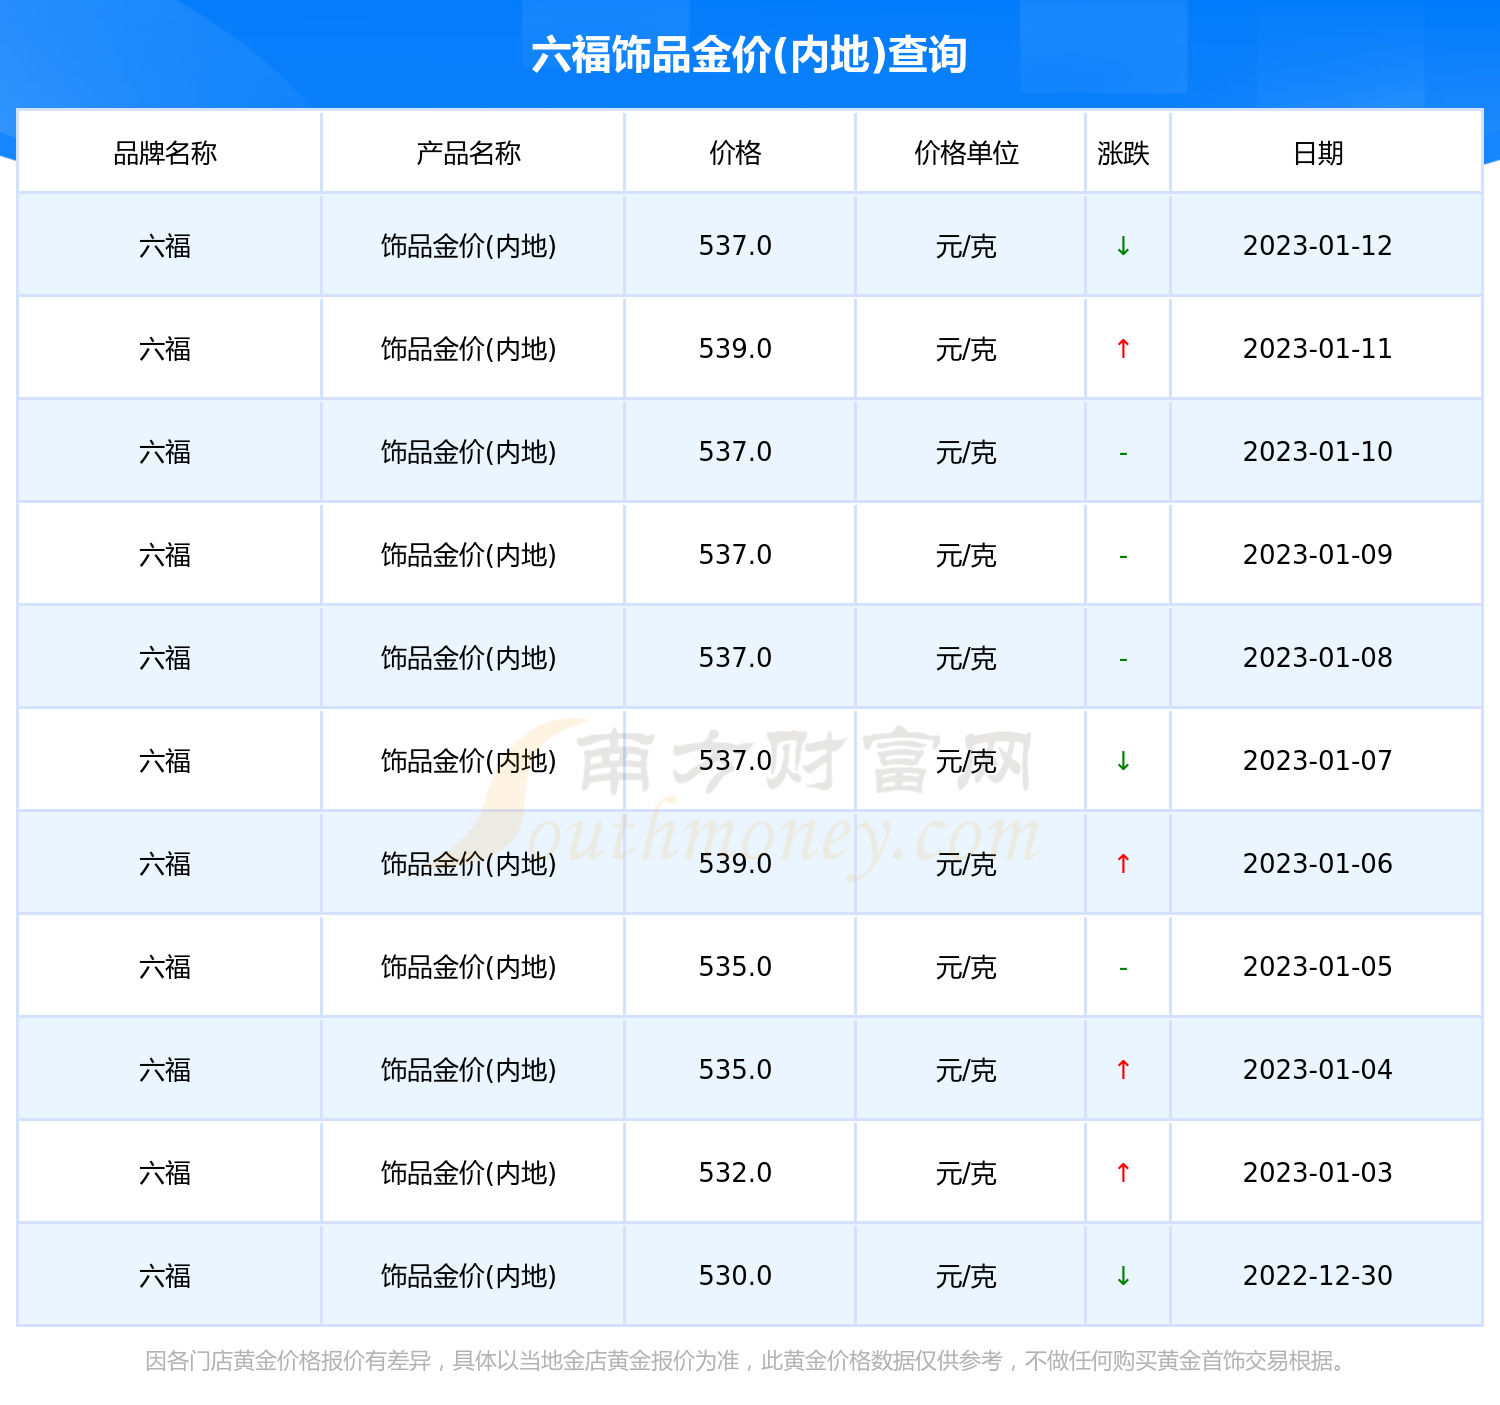Click the green down arrow for 2023-01-07
This screenshot has width=1500, height=1405.
pos(1123,761)
